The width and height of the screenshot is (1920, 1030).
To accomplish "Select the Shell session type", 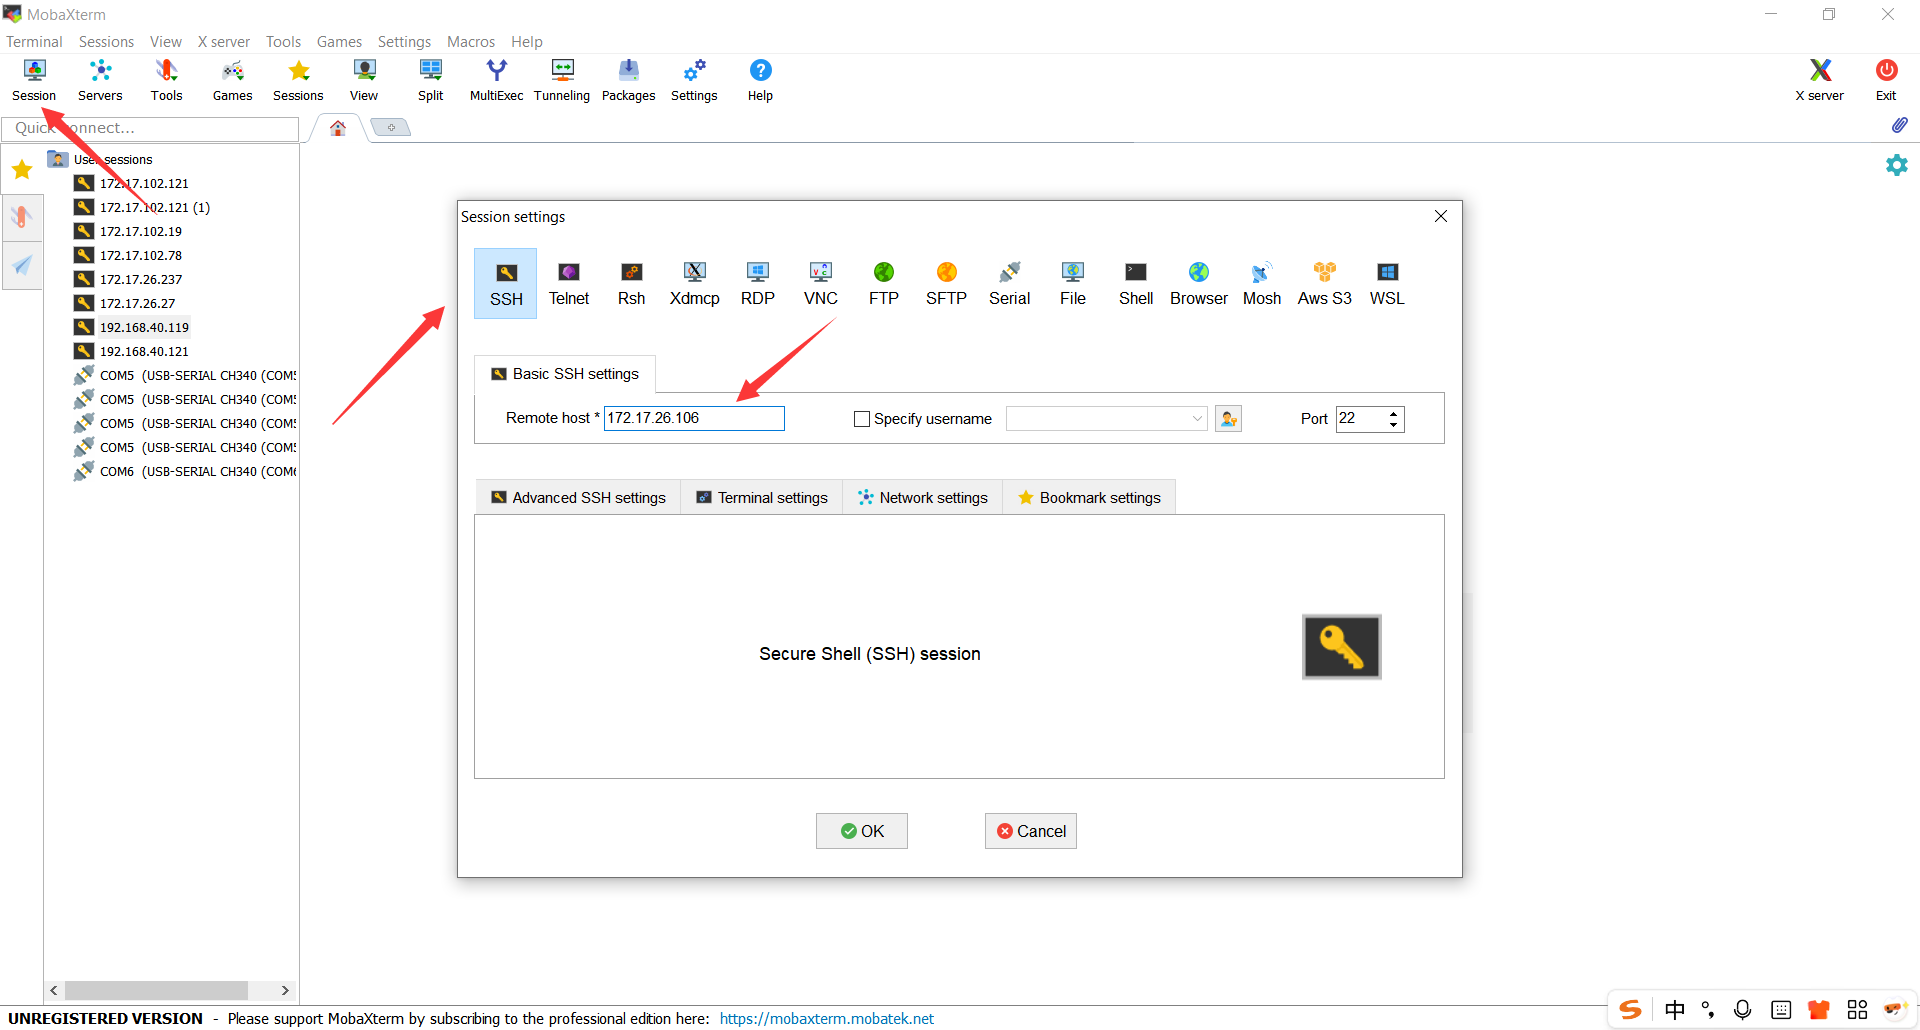I will pyautogui.click(x=1136, y=284).
